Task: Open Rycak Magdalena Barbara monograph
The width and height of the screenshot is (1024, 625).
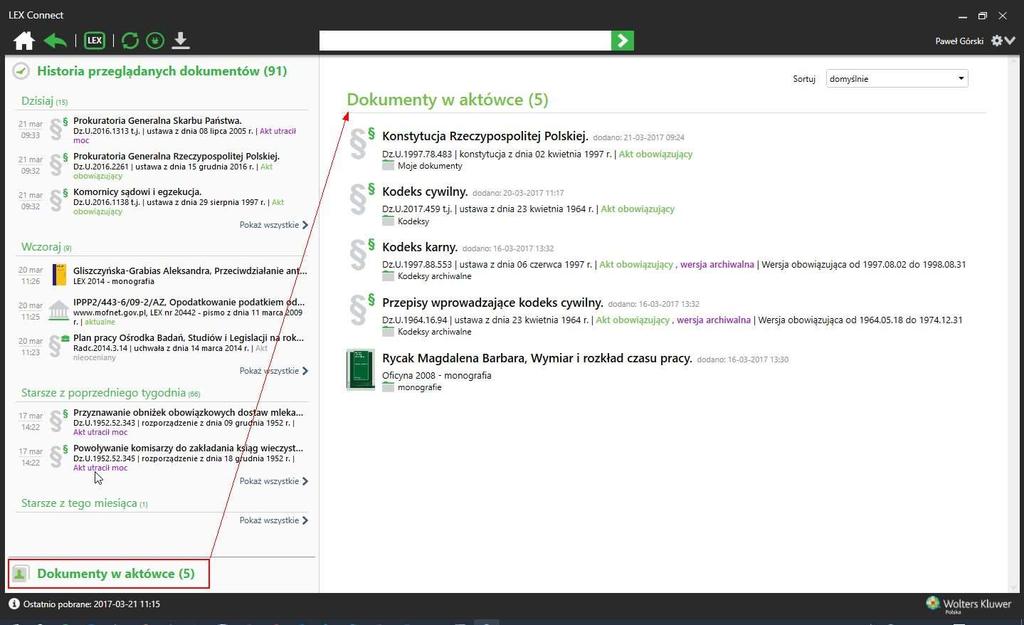Action: (537, 358)
